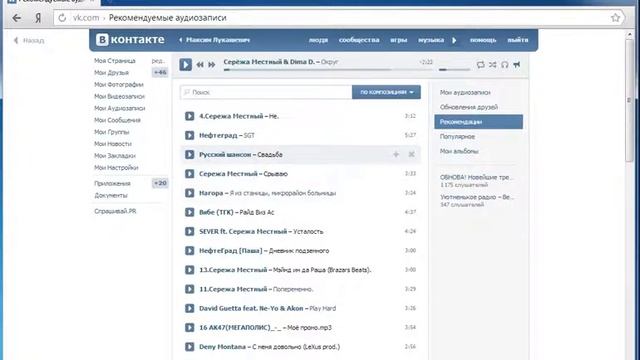Image resolution: width=640 pixels, height=360 pixels.
Task: Open the 'Мои альбомы' tab
Action: [459, 151]
